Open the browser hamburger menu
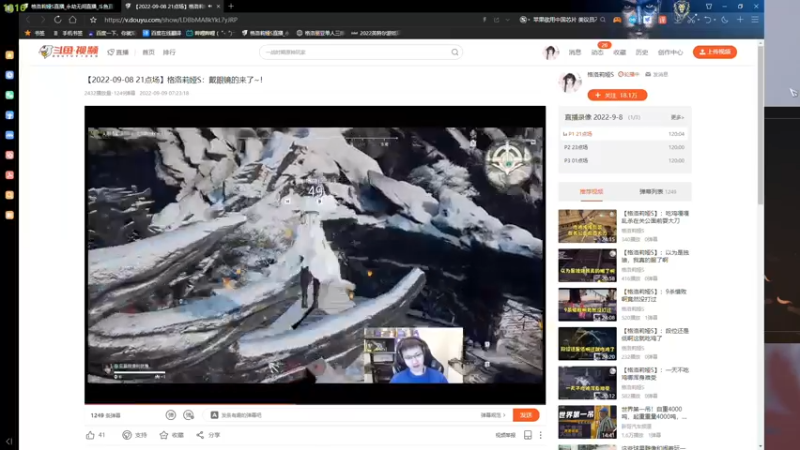Viewport: 800px width, 450px height. coord(755,20)
